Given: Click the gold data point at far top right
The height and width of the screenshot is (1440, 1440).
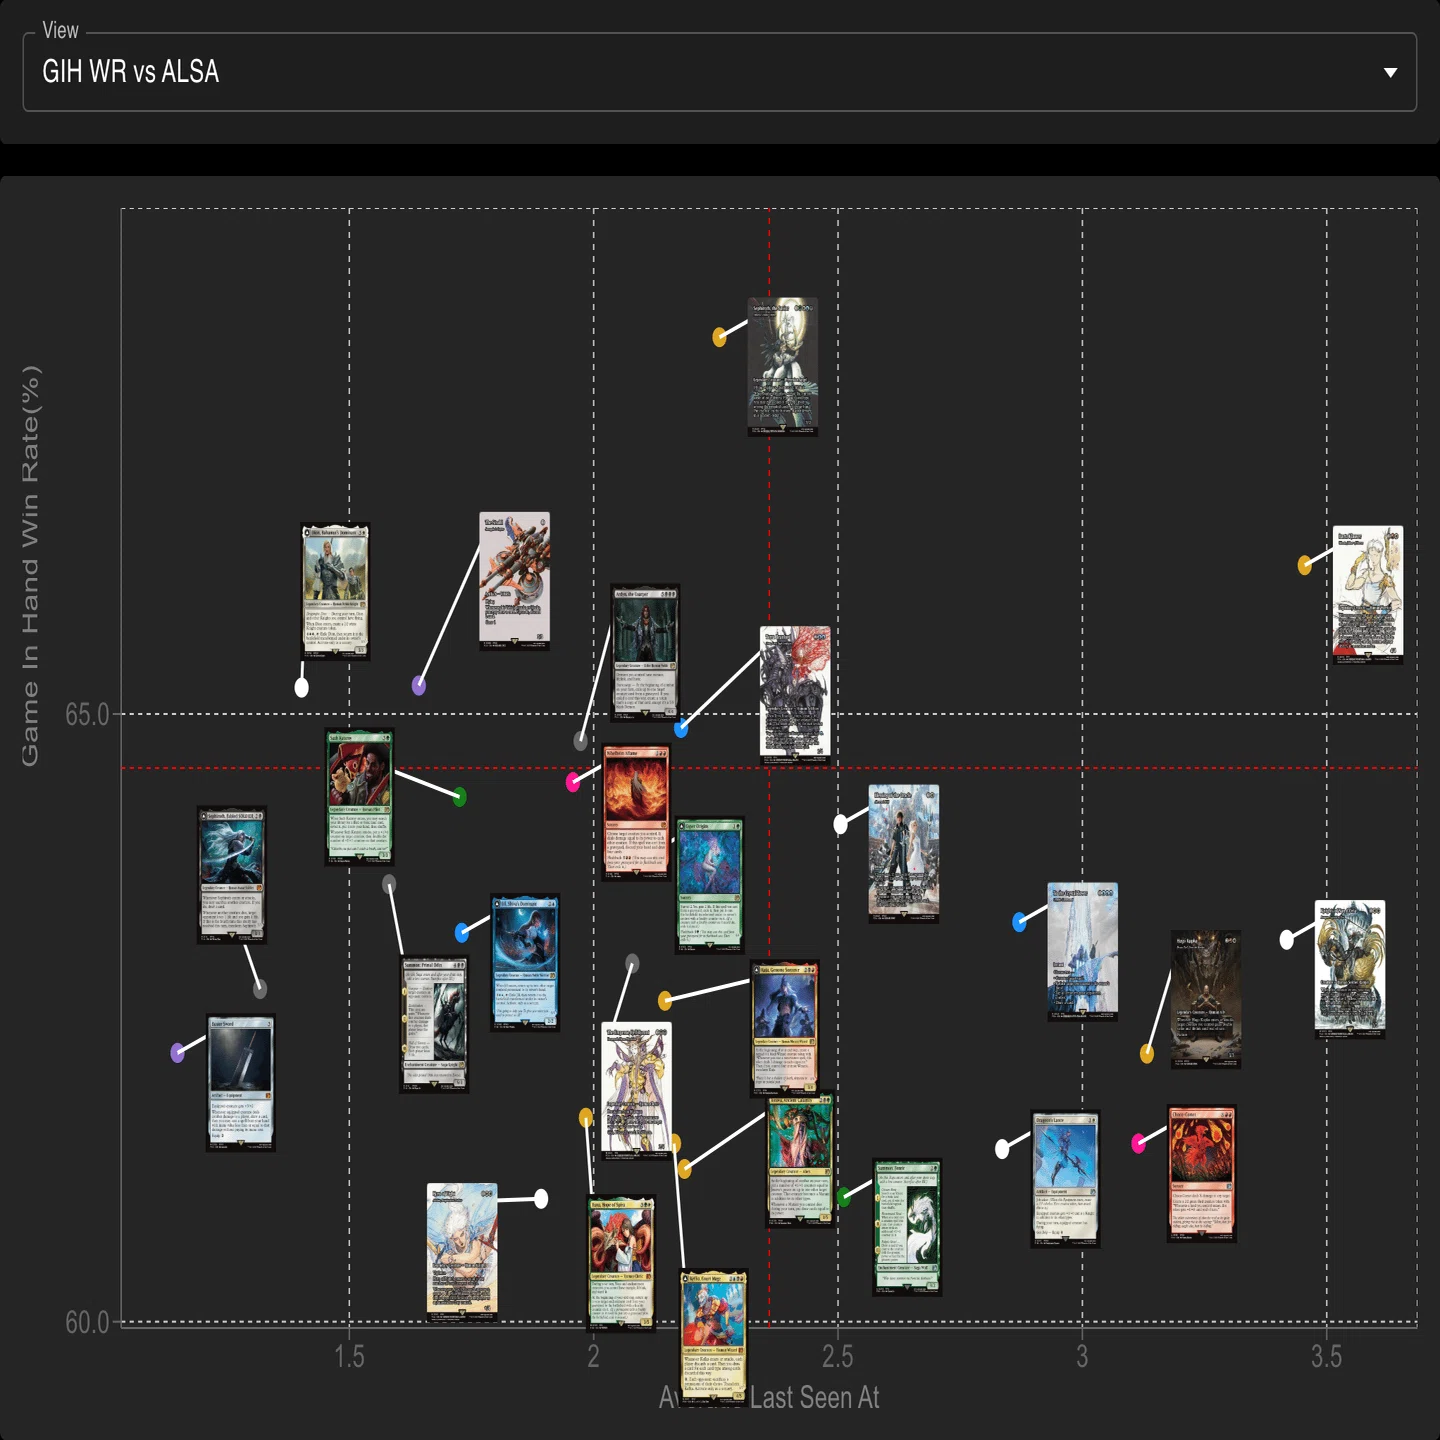Looking at the screenshot, I should click(x=1305, y=565).
